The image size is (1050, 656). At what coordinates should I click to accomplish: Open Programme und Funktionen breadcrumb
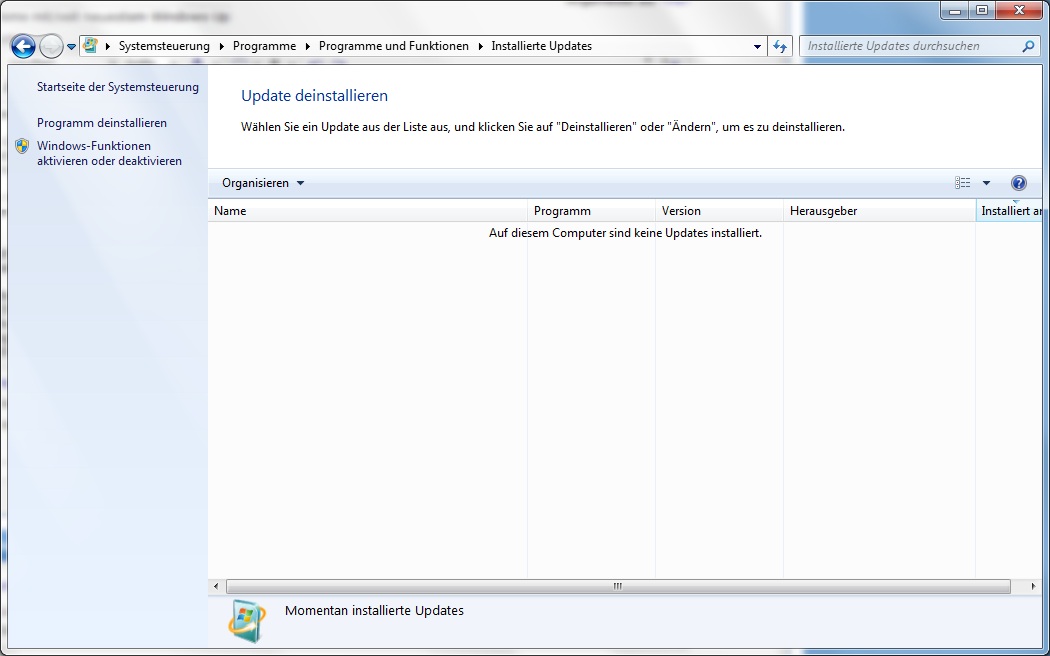(394, 46)
